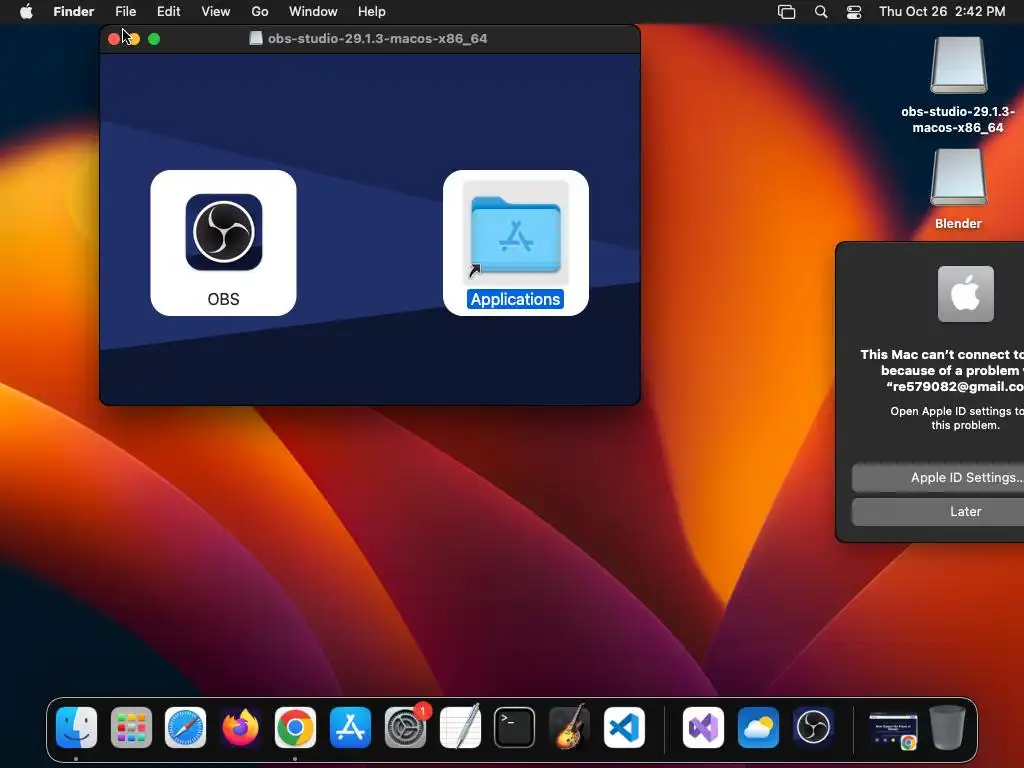Open the Finder menu
Viewport: 1024px width, 768px height.
(73, 12)
